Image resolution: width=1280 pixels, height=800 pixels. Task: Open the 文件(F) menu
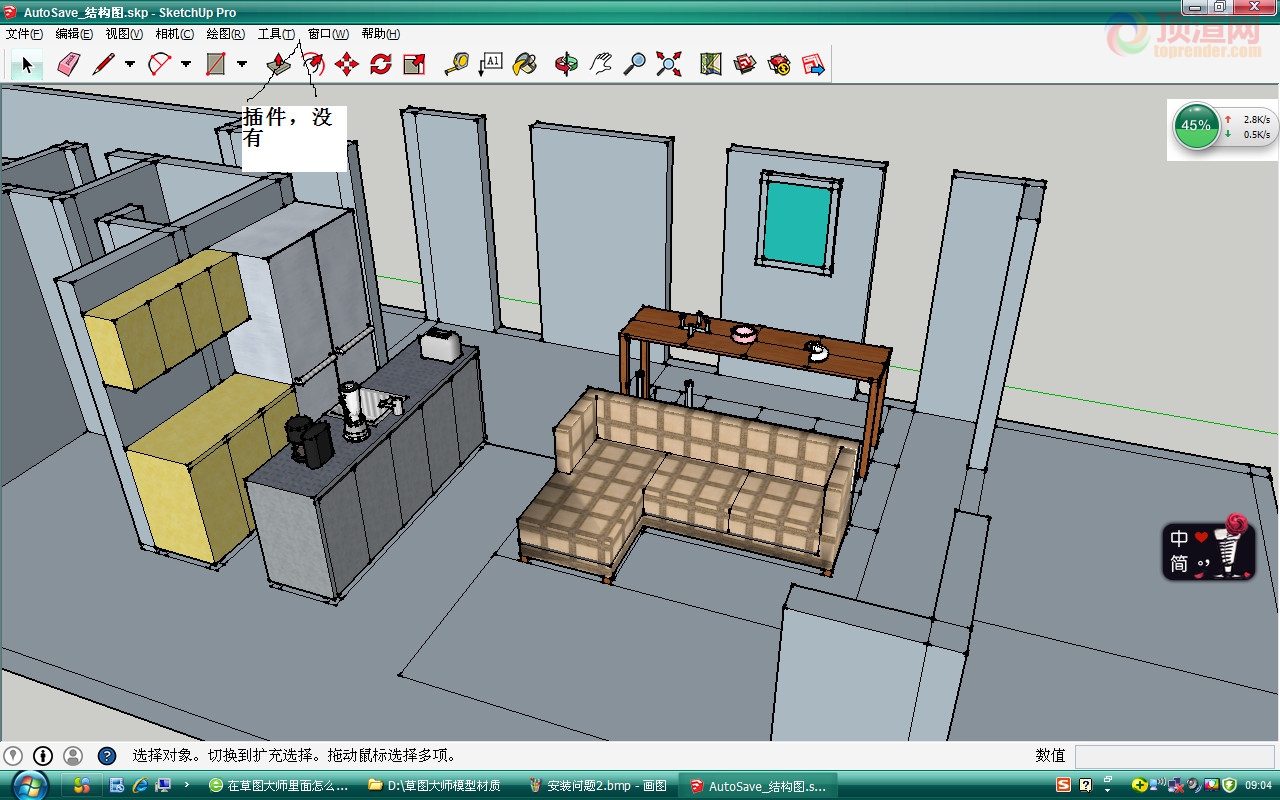tap(24, 34)
